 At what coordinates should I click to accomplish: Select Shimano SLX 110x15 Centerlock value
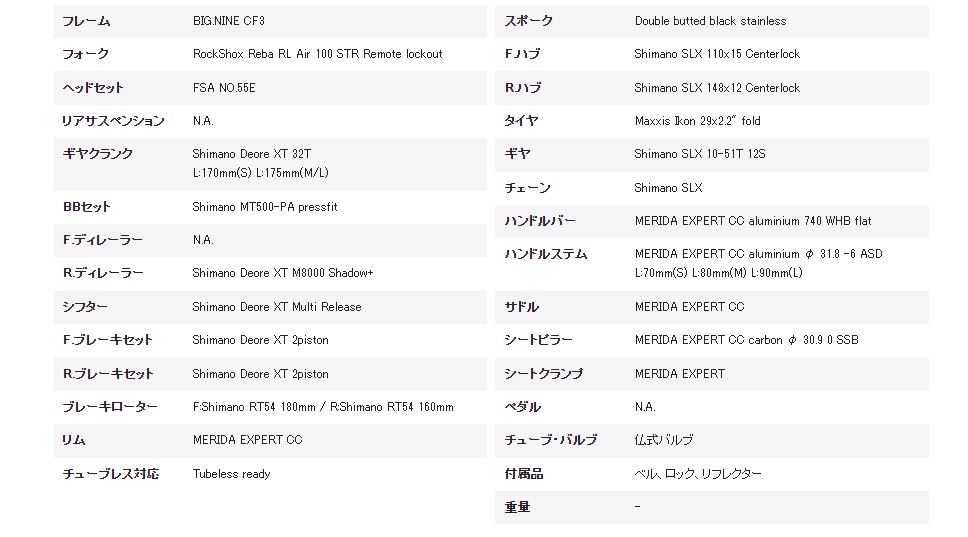[717, 54]
